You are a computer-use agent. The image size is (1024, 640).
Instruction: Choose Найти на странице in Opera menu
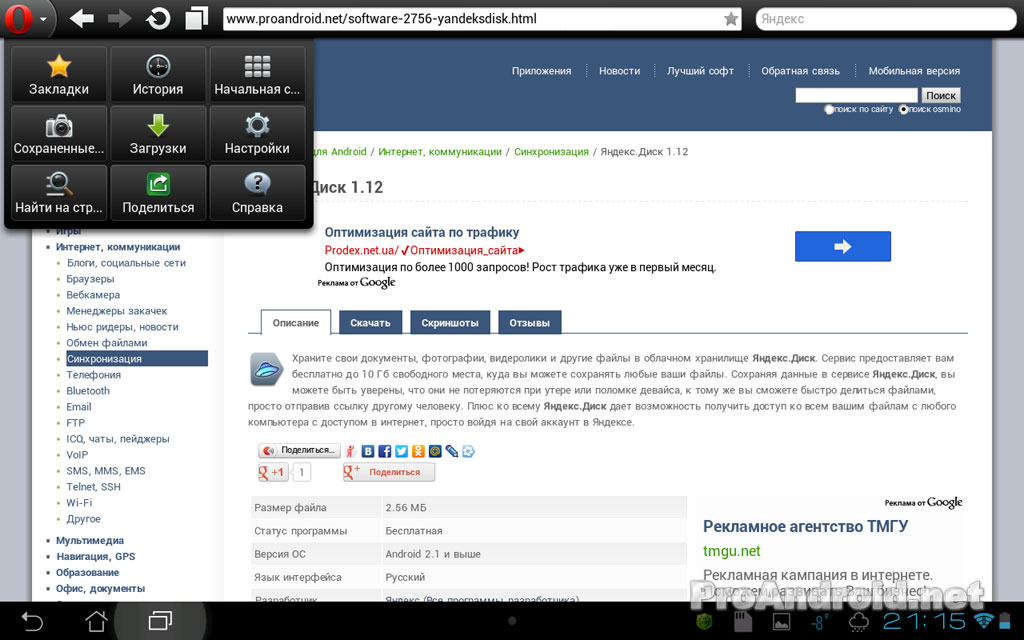tap(59, 193)
